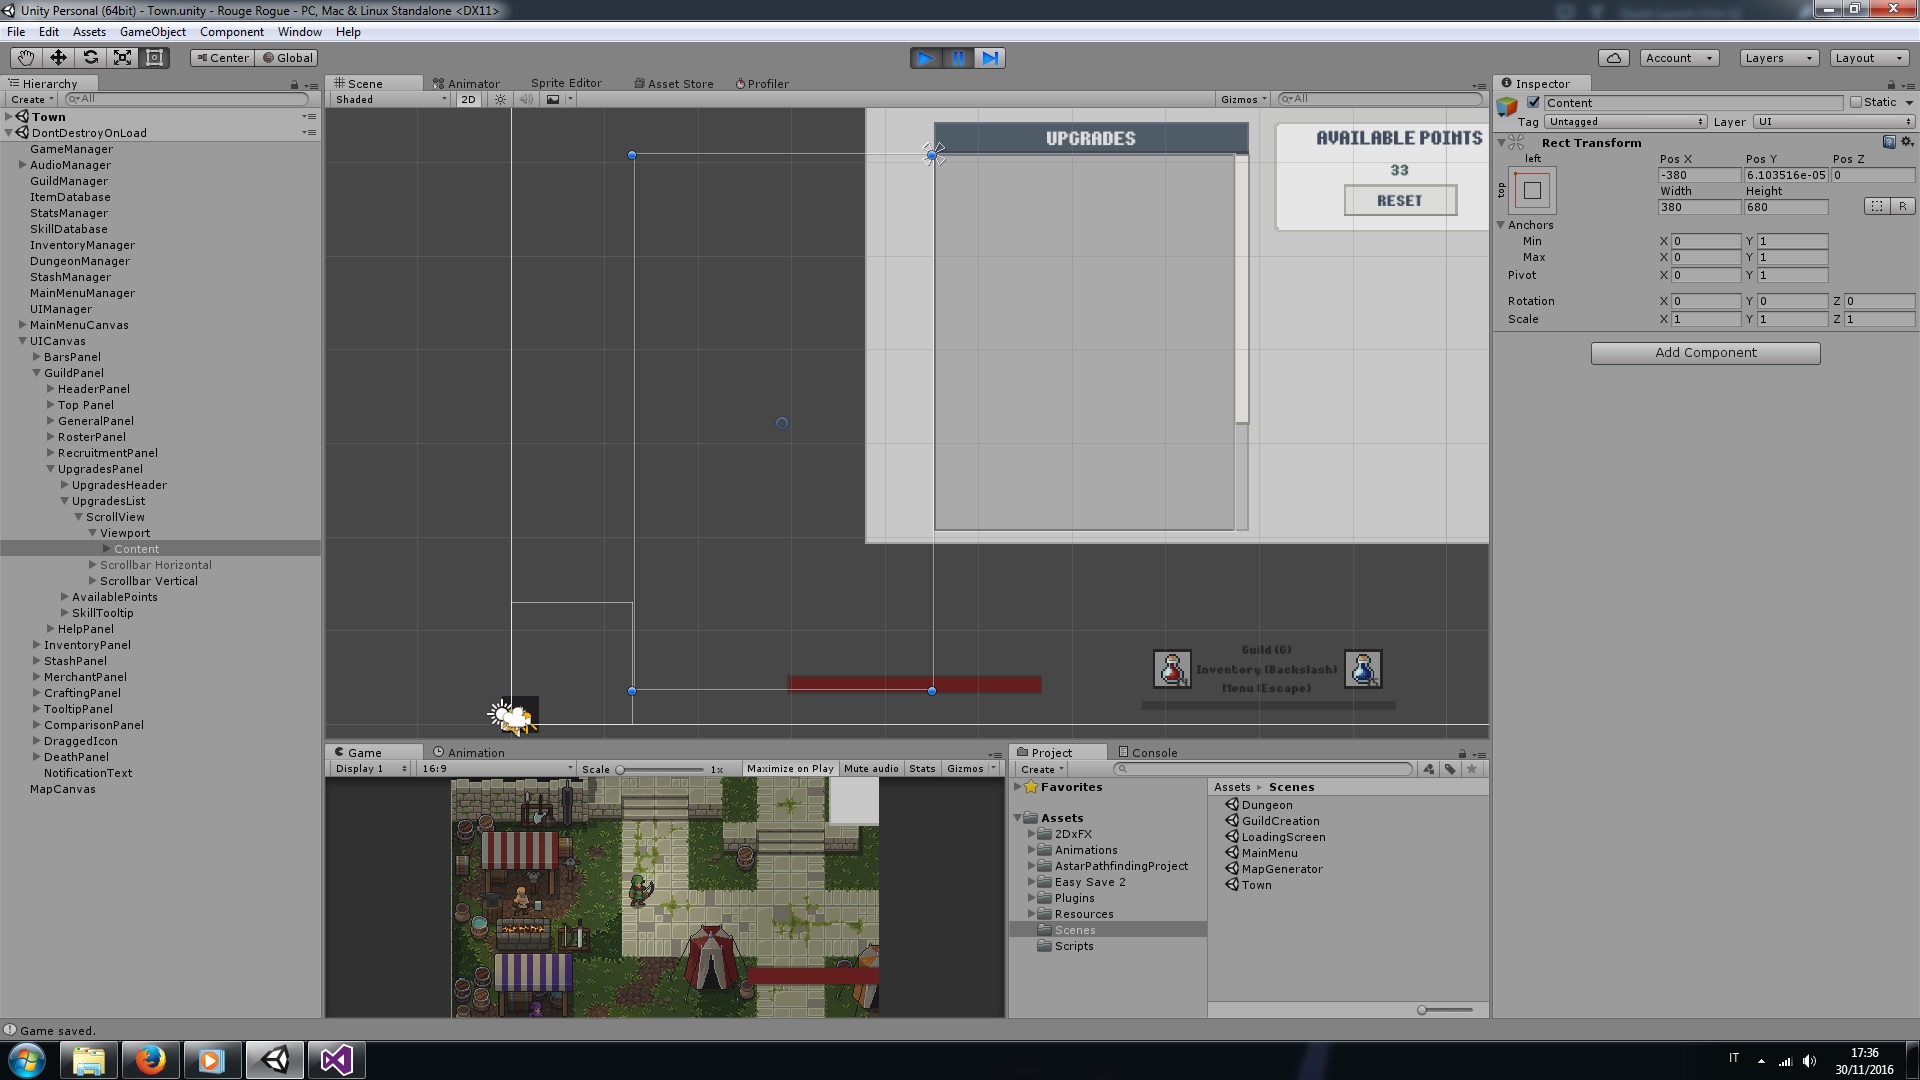Open Unity Cloud Services panel
The height and width of the screenshot is (1080, 1920).
(x=1614, y=58)
